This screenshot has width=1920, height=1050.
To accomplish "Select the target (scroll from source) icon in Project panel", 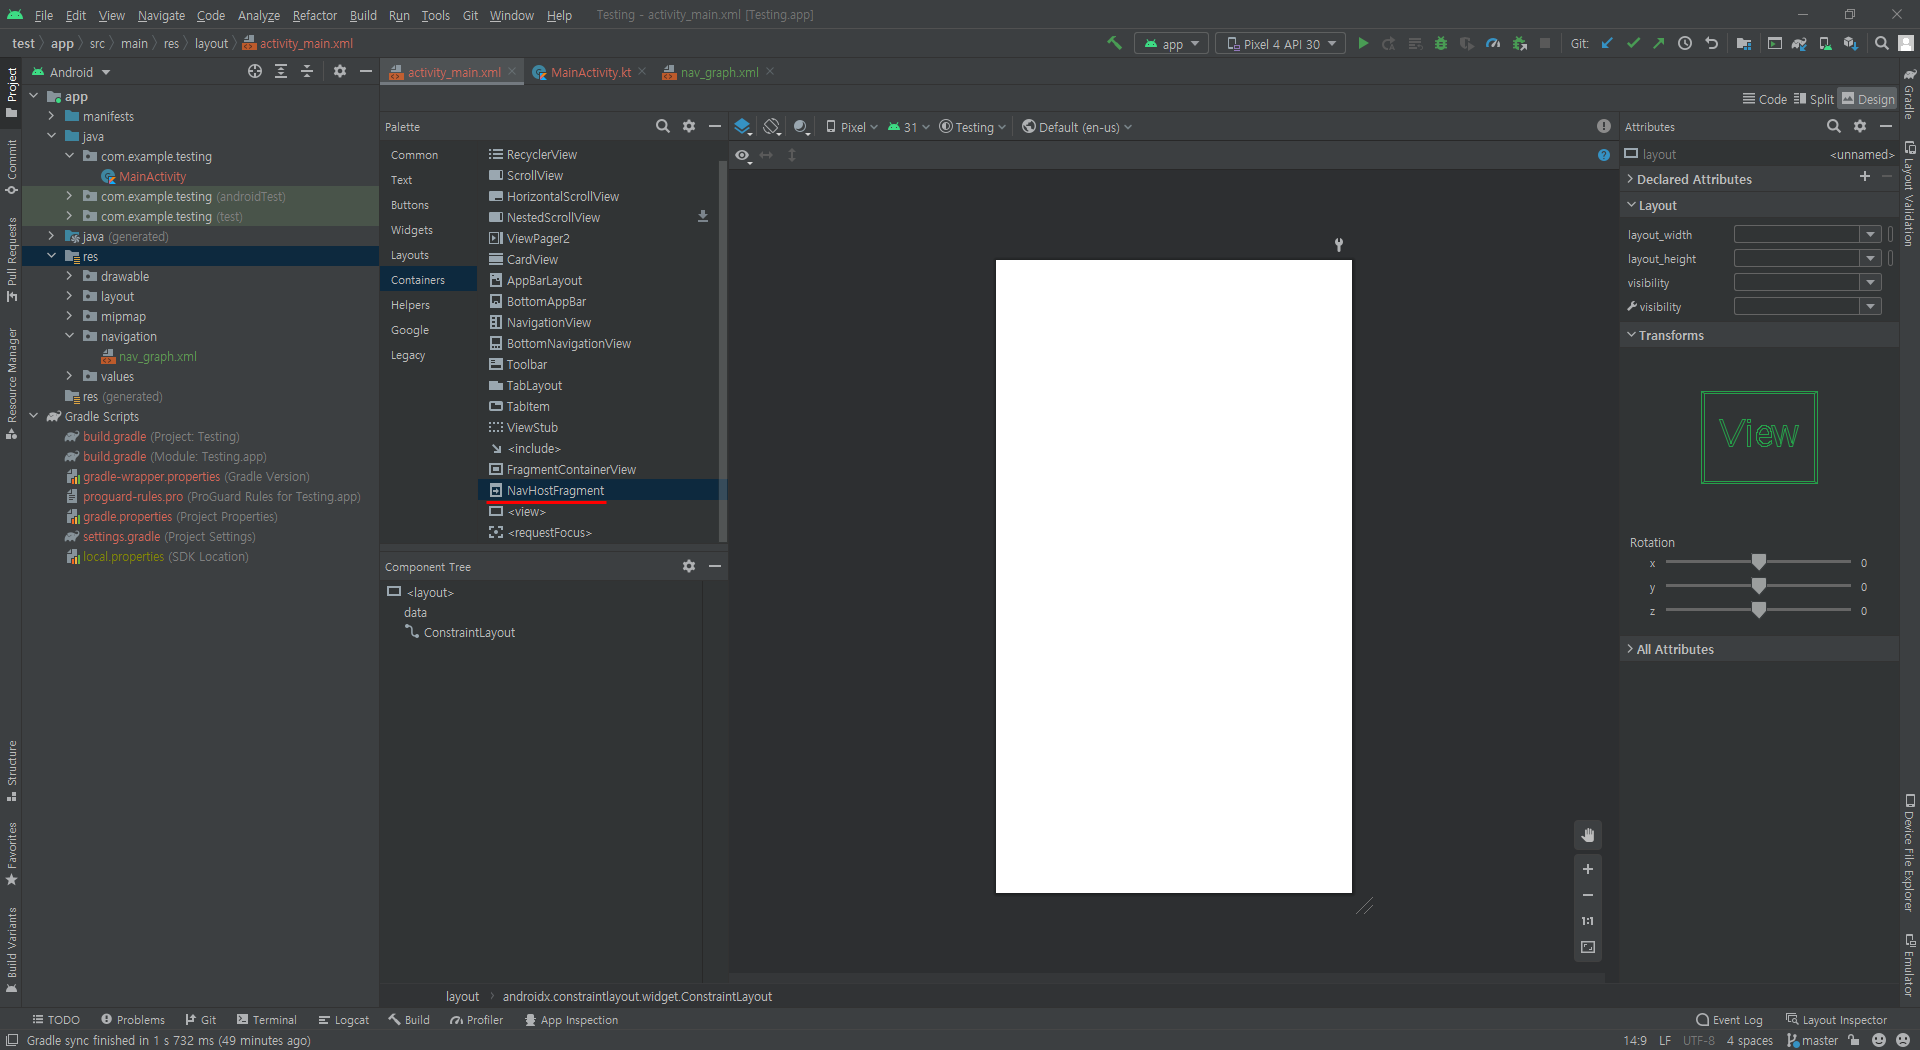I will pos(255,71).
